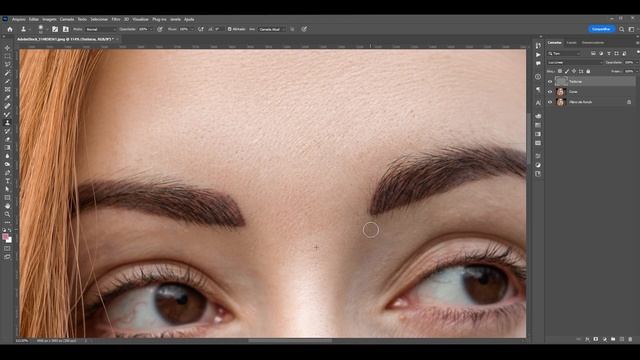Open the Edit Toolbar three-dots button
This screenshot has height=360, width=640.
(x=7, y=222)
